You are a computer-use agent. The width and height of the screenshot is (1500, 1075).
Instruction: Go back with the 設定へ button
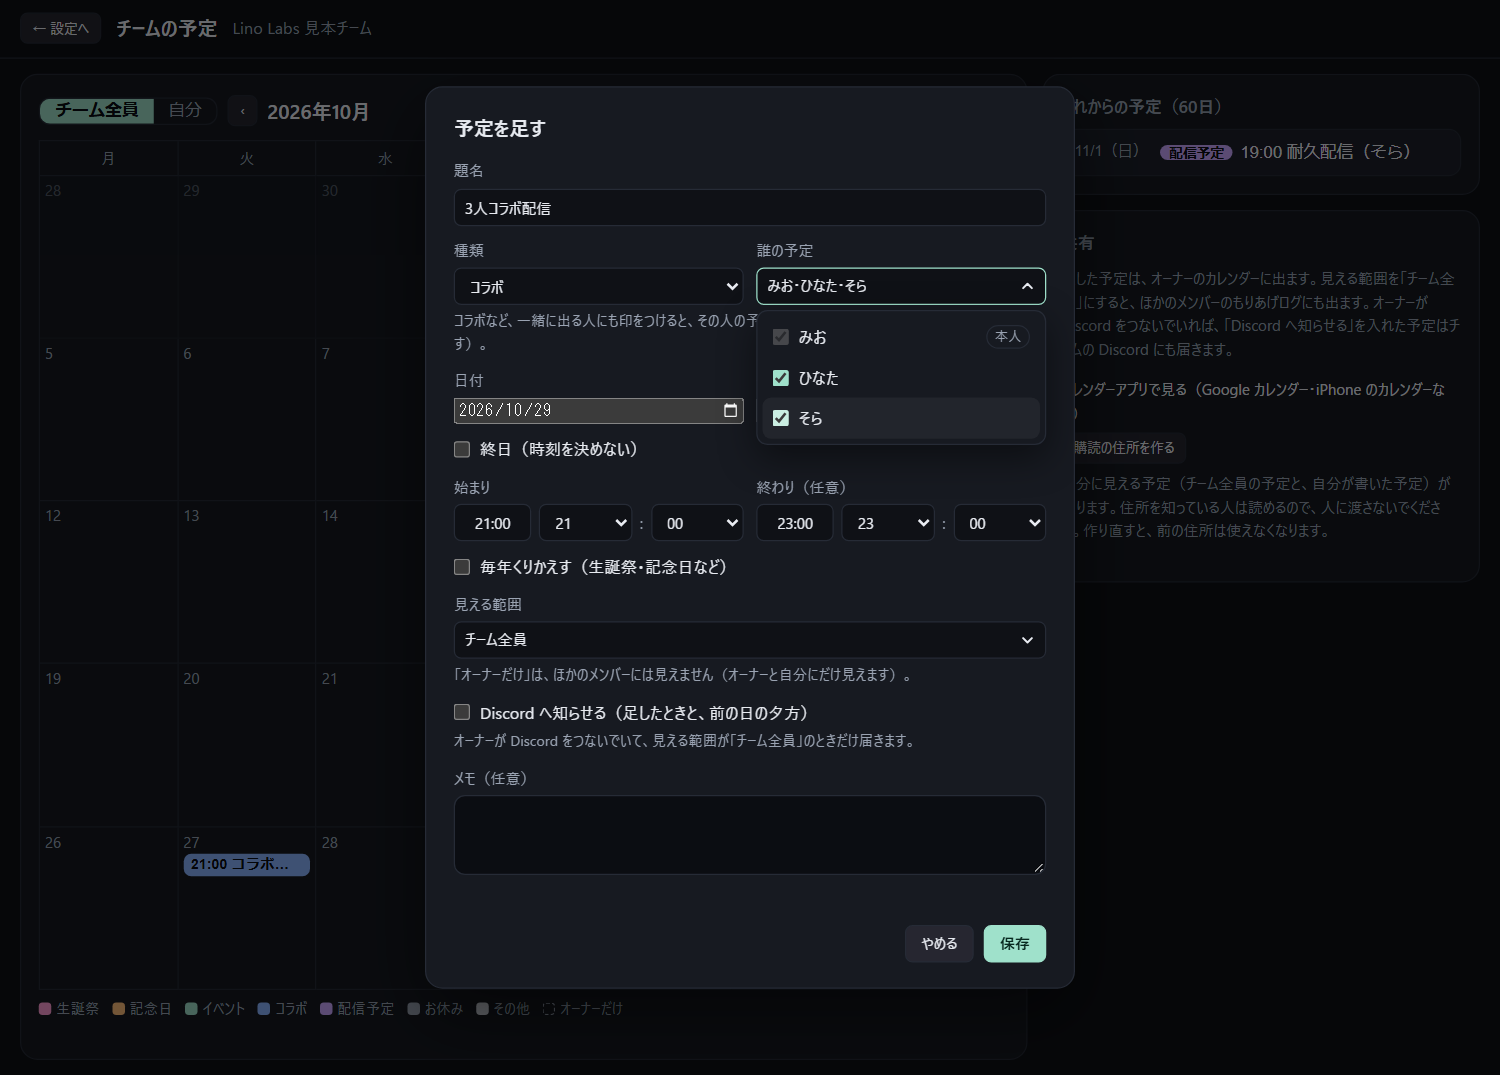pyautogui.click(x=61, y=28)
